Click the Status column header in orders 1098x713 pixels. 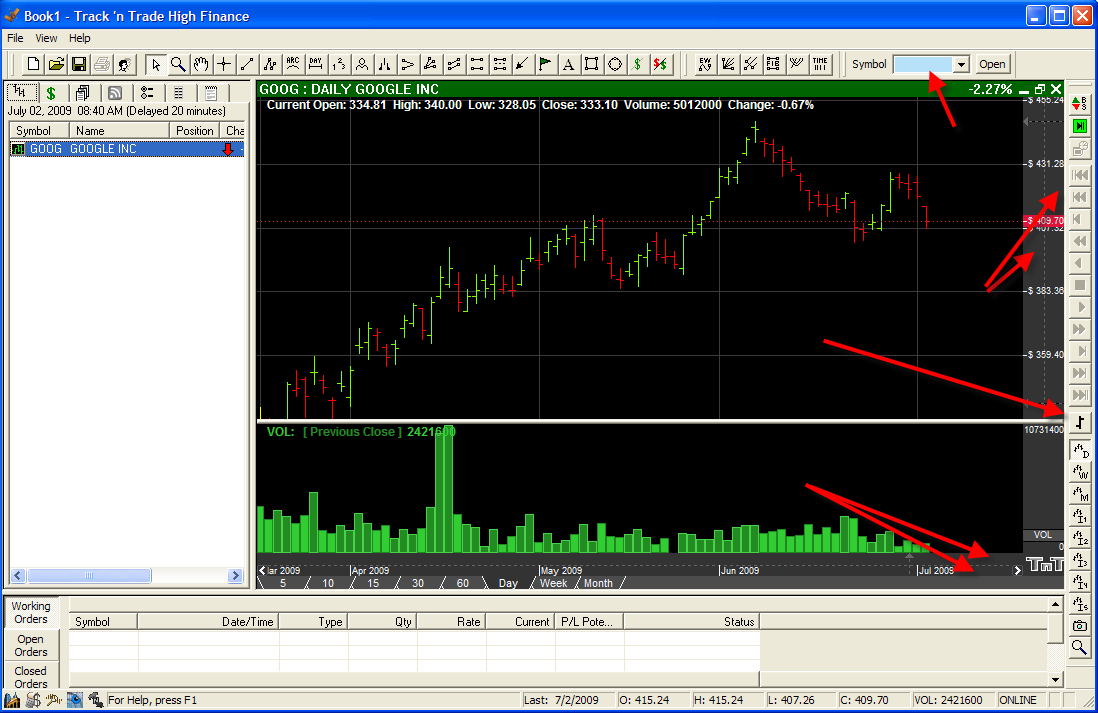tap(691, 621)
